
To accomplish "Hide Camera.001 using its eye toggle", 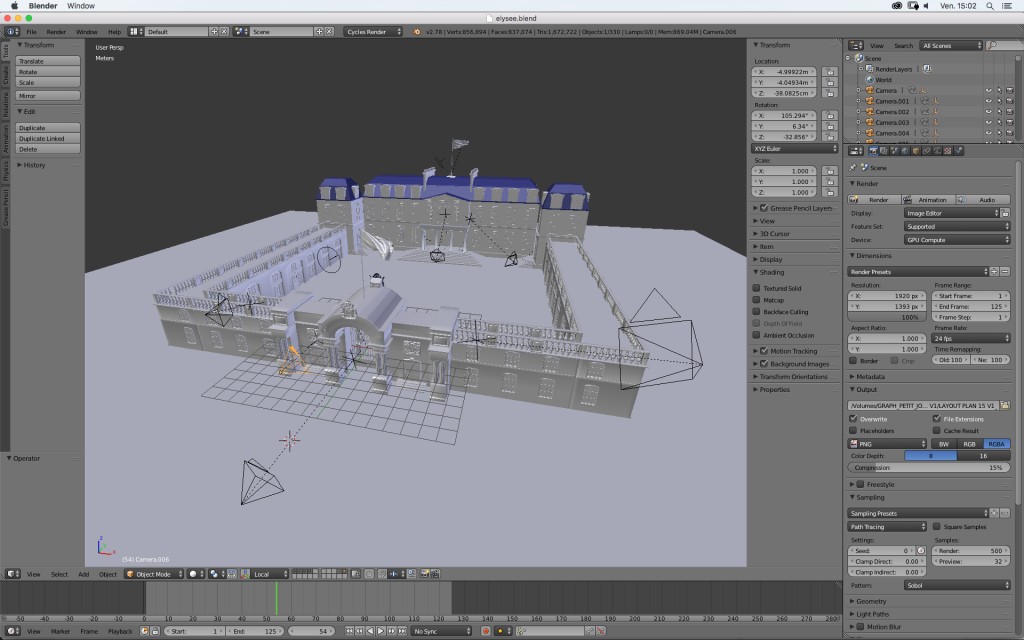I will [988, 101].
